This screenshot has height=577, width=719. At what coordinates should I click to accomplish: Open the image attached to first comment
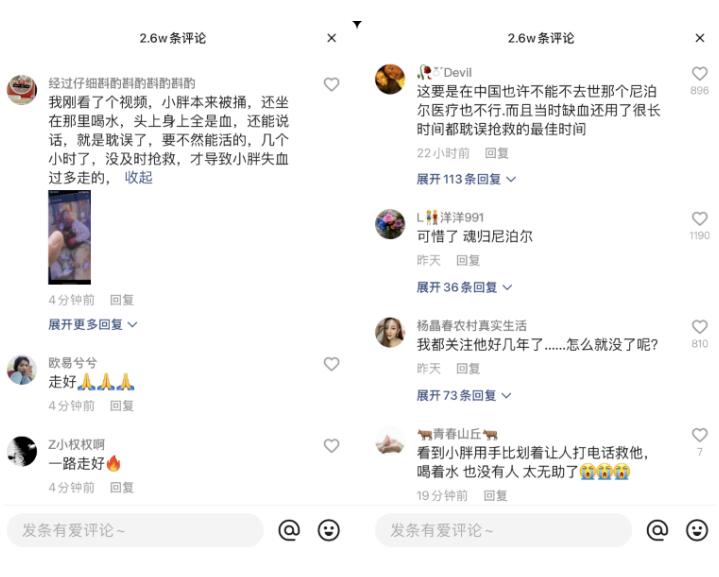(69, 237)
